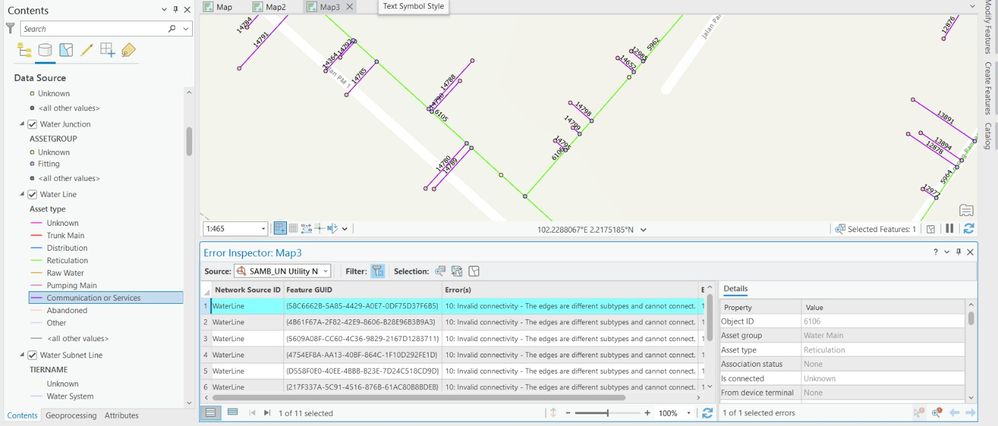Viewport: 998px width, 426px height.
Task: Switch to List By Selection view
Action: click(x=66, y=50)
